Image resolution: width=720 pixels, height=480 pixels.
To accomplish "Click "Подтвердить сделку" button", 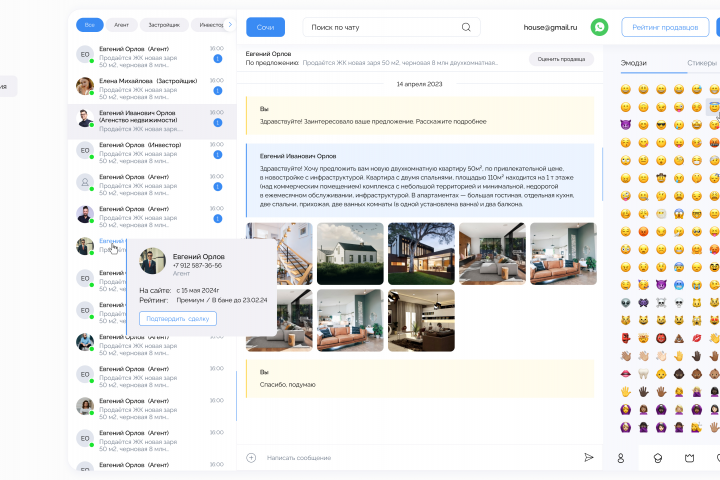I will tap(178, 318).
